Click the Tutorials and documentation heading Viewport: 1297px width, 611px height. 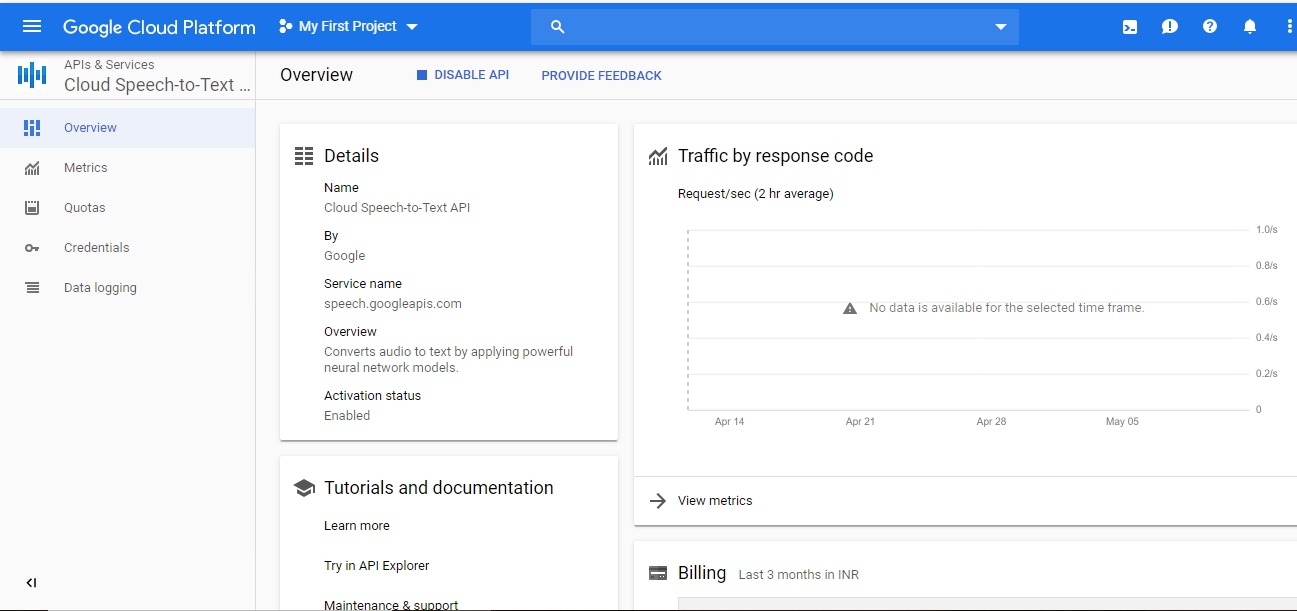pyautogui.click(x=439, y=488)
